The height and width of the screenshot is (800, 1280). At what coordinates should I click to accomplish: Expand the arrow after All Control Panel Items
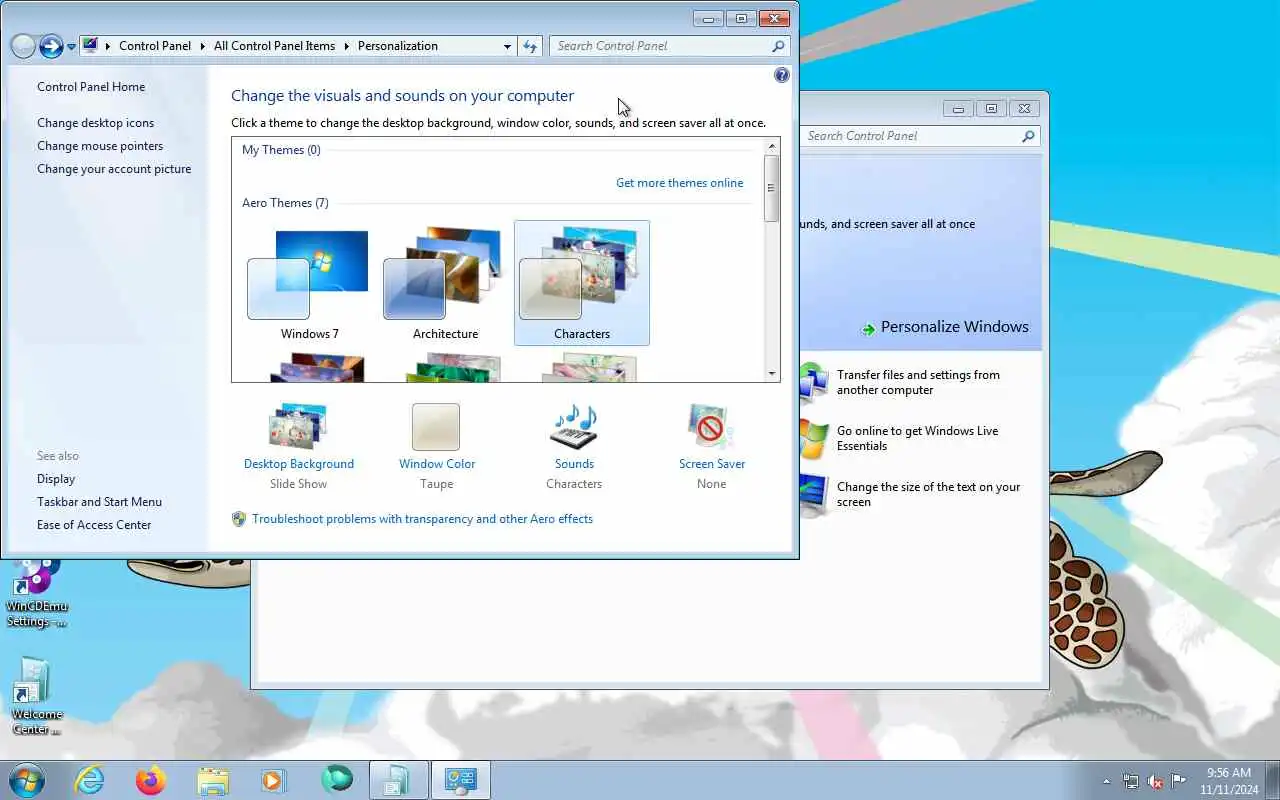347,46
